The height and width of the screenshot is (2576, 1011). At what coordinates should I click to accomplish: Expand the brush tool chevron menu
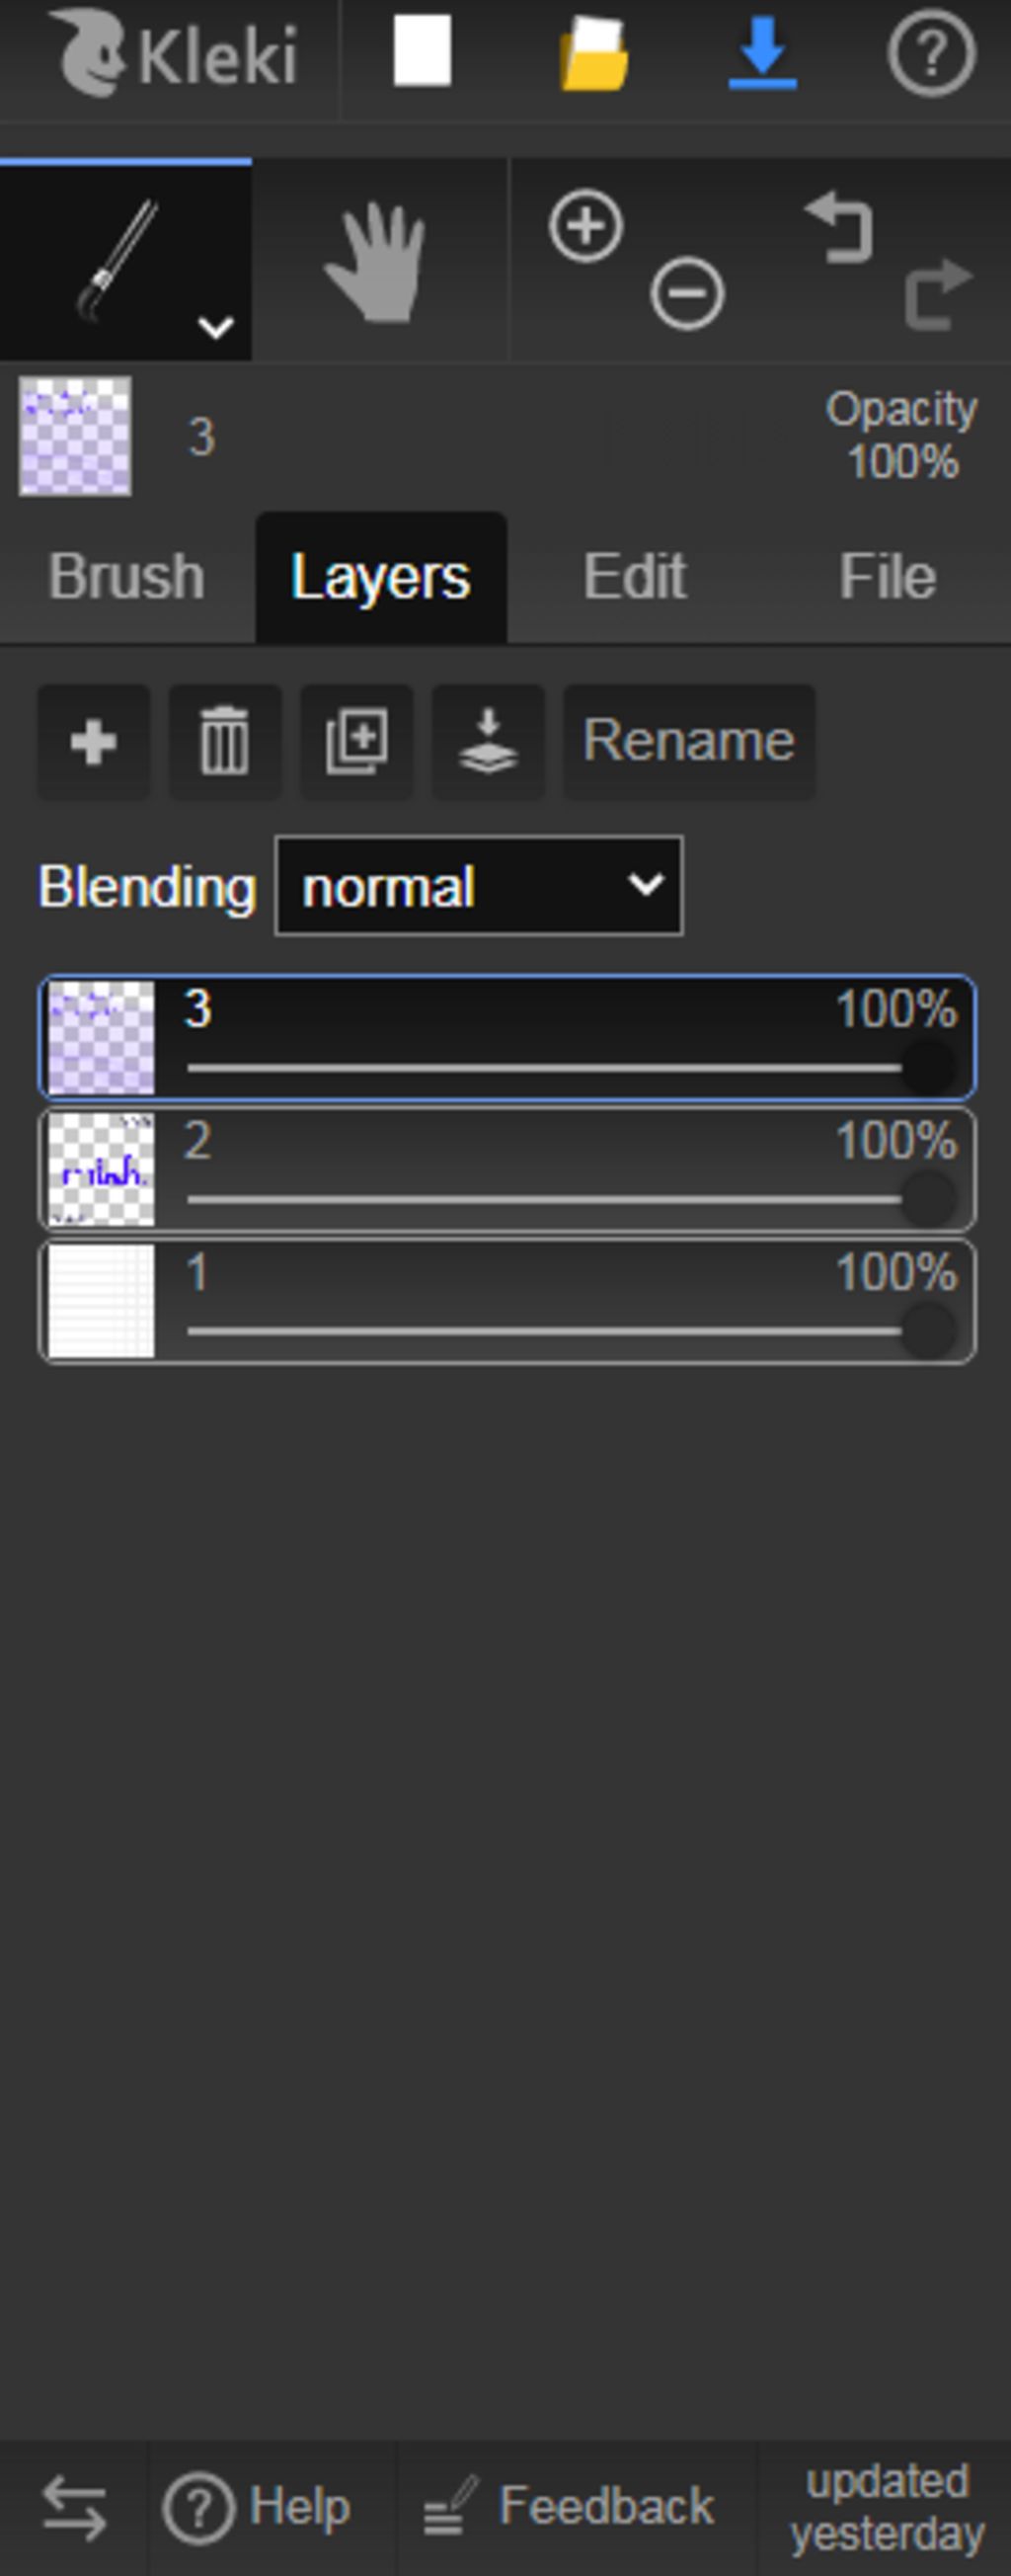(x=216, y=327)
